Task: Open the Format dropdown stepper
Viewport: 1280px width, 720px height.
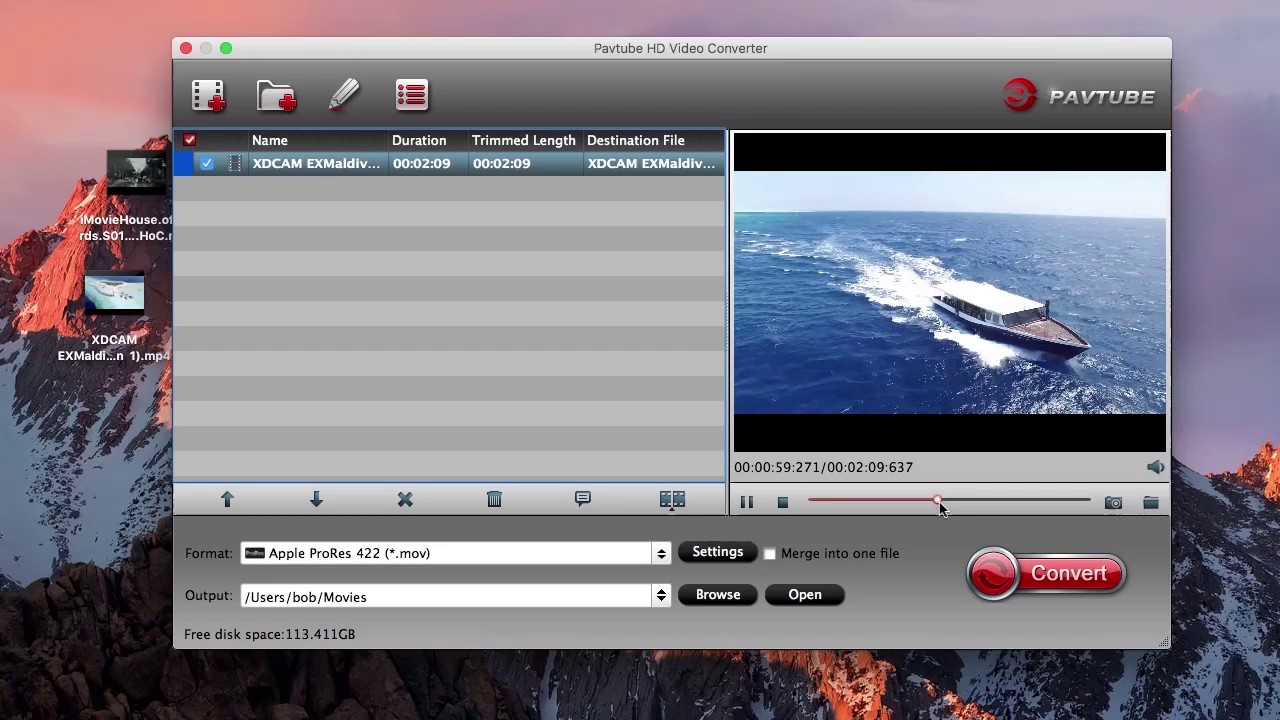Action: [x=661, y=553]
